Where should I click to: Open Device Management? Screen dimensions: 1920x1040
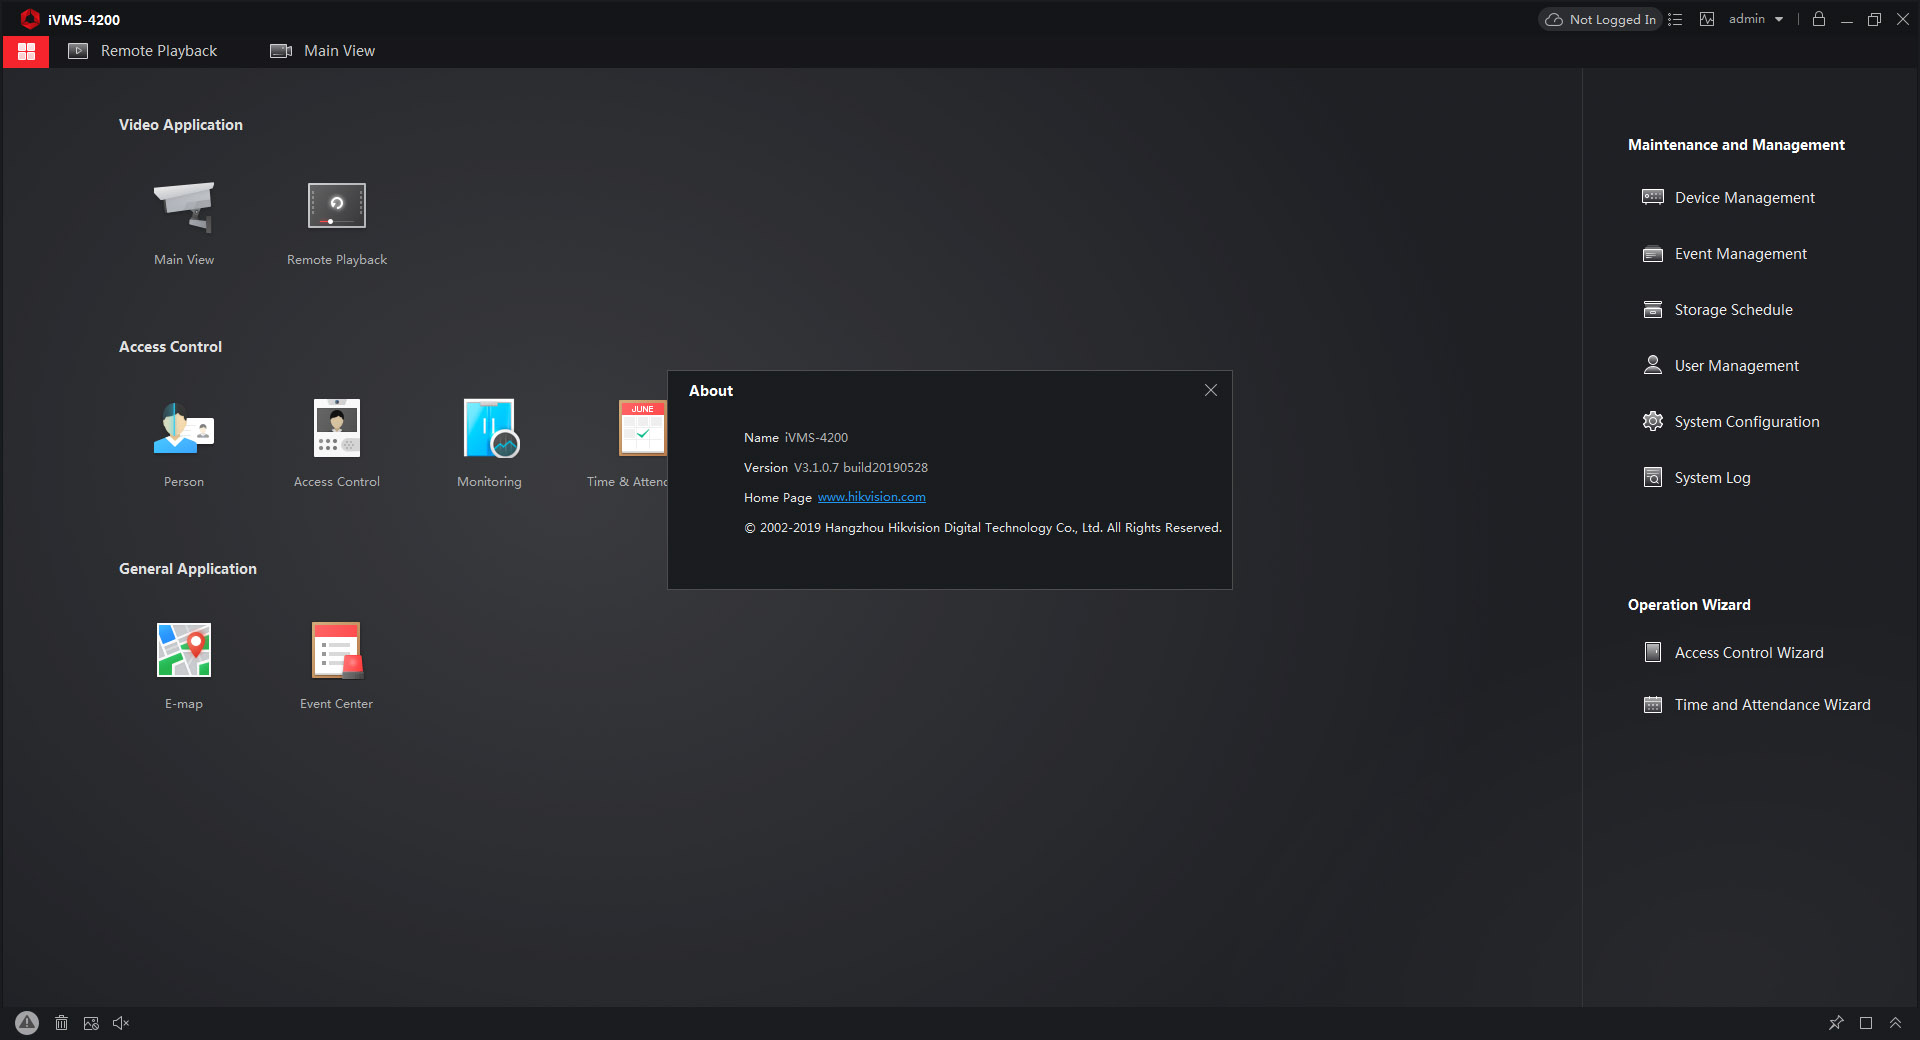click(x=1728, y=198)
